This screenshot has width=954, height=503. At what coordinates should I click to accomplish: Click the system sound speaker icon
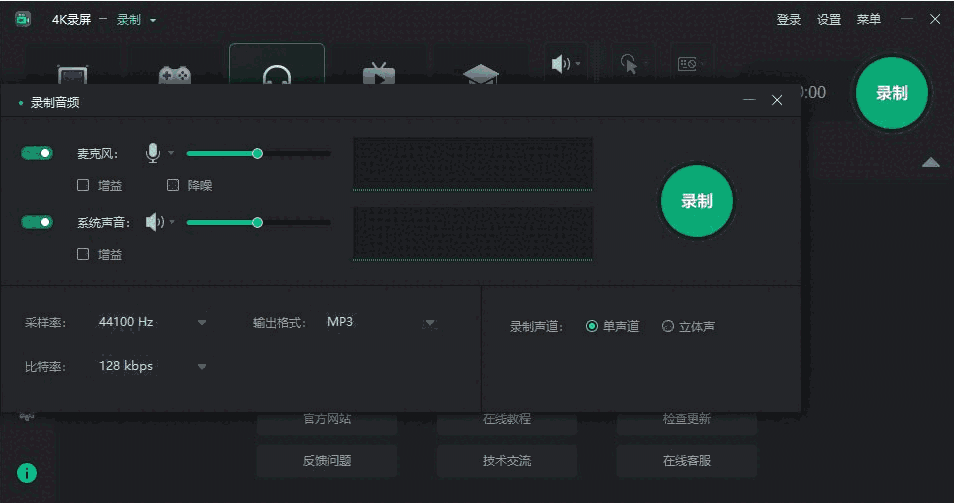click(x=155, y=222)
